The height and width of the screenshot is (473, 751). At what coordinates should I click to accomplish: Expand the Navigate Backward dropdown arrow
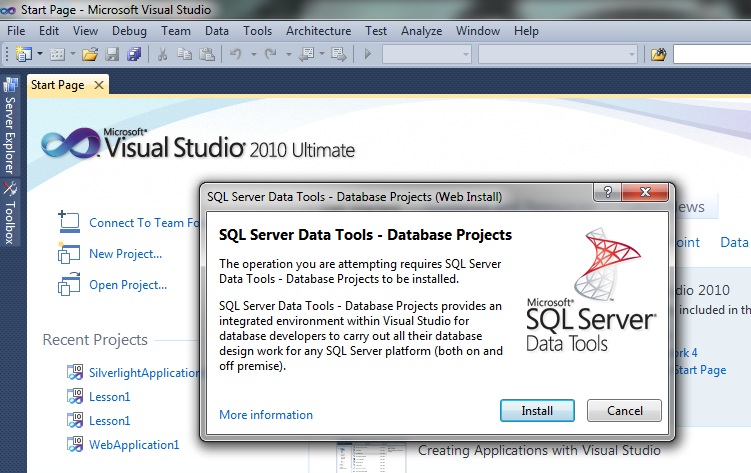322,54
